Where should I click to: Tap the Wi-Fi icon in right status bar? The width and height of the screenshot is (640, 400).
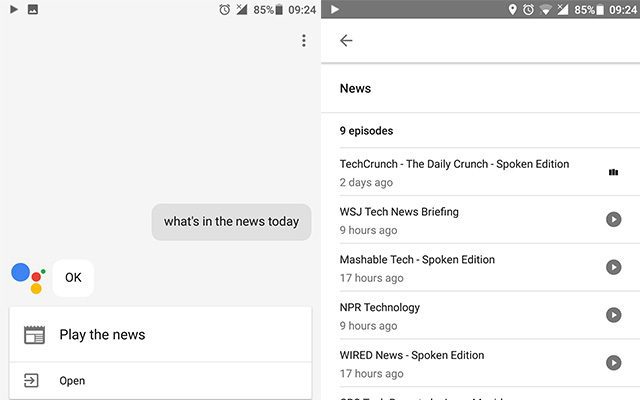pyautogui.click(x=545, y=10)
